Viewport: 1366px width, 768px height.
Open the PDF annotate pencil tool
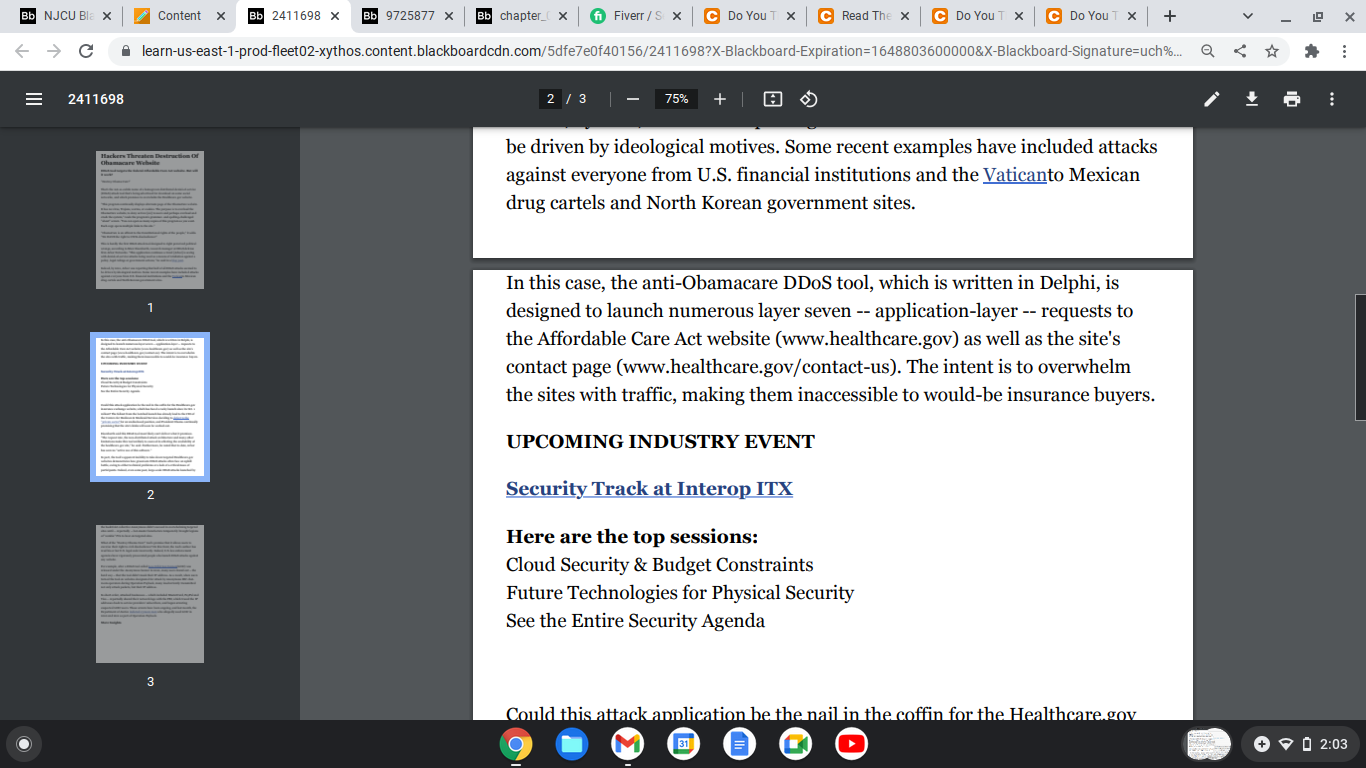tap(1212, 99)
